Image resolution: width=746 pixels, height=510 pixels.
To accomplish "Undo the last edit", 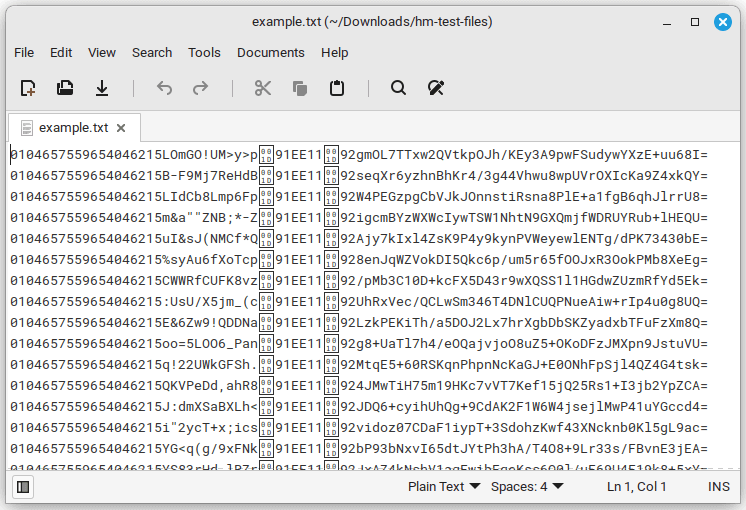I will [164, 88].
